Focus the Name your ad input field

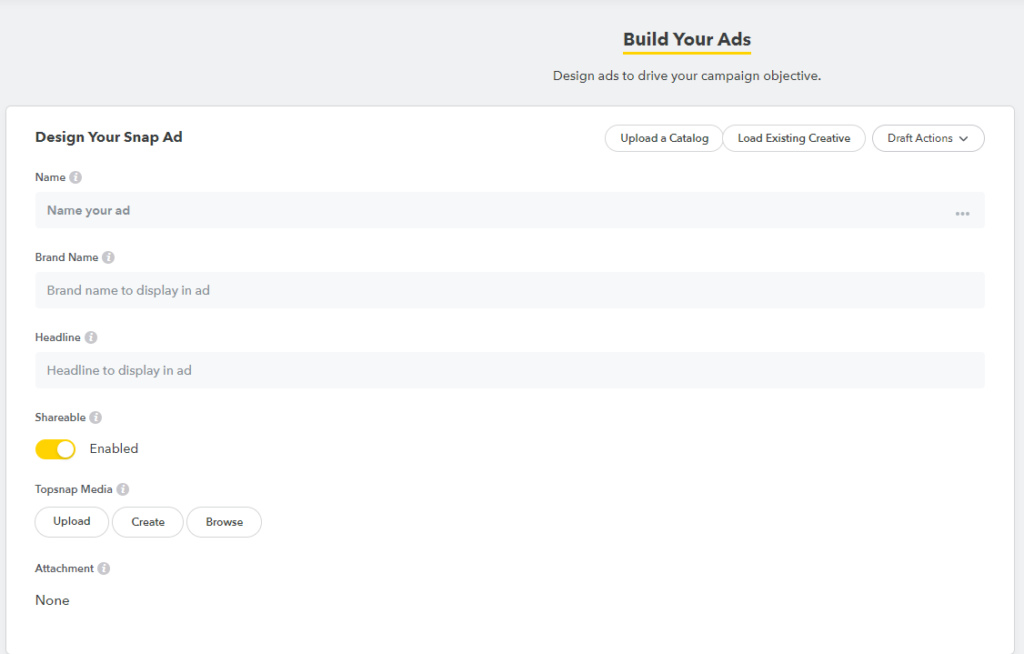click(490, 211)
